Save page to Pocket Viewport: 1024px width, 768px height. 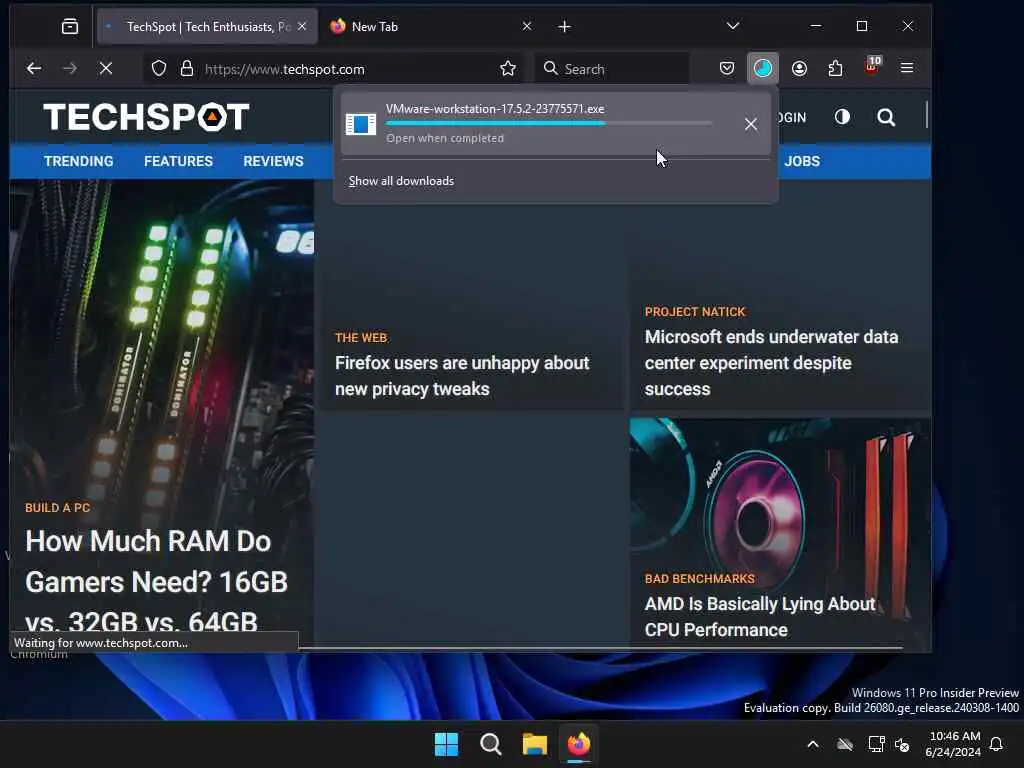pos(727,68)
